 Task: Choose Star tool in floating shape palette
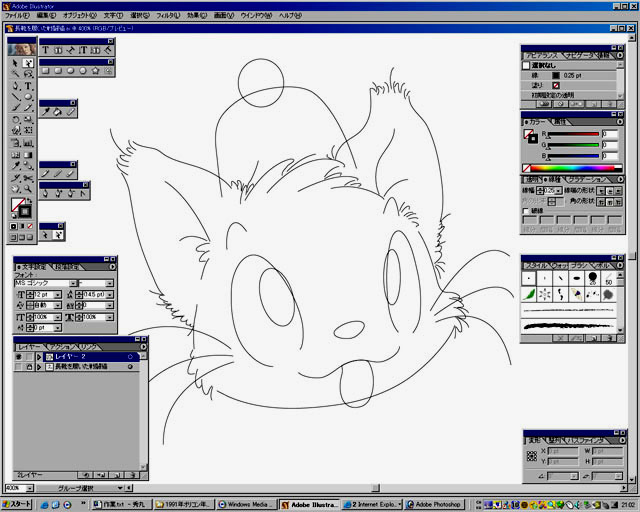point(95,71)
